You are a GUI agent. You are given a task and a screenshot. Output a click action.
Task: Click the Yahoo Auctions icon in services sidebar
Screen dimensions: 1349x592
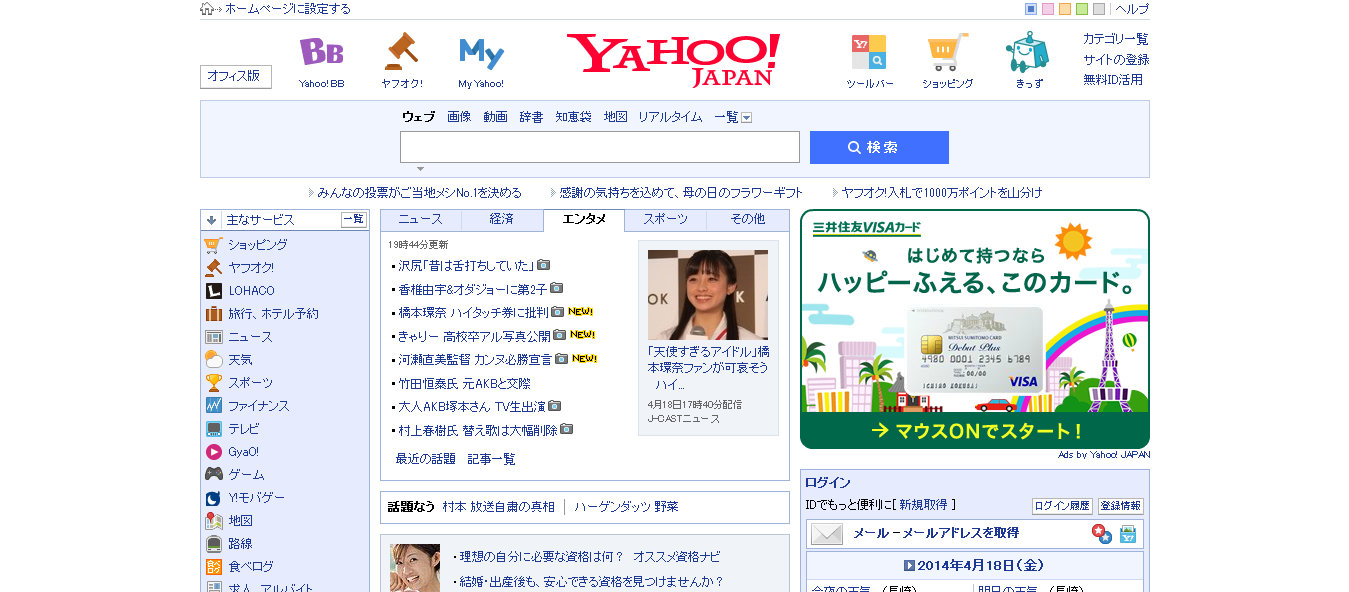point(213,268)
